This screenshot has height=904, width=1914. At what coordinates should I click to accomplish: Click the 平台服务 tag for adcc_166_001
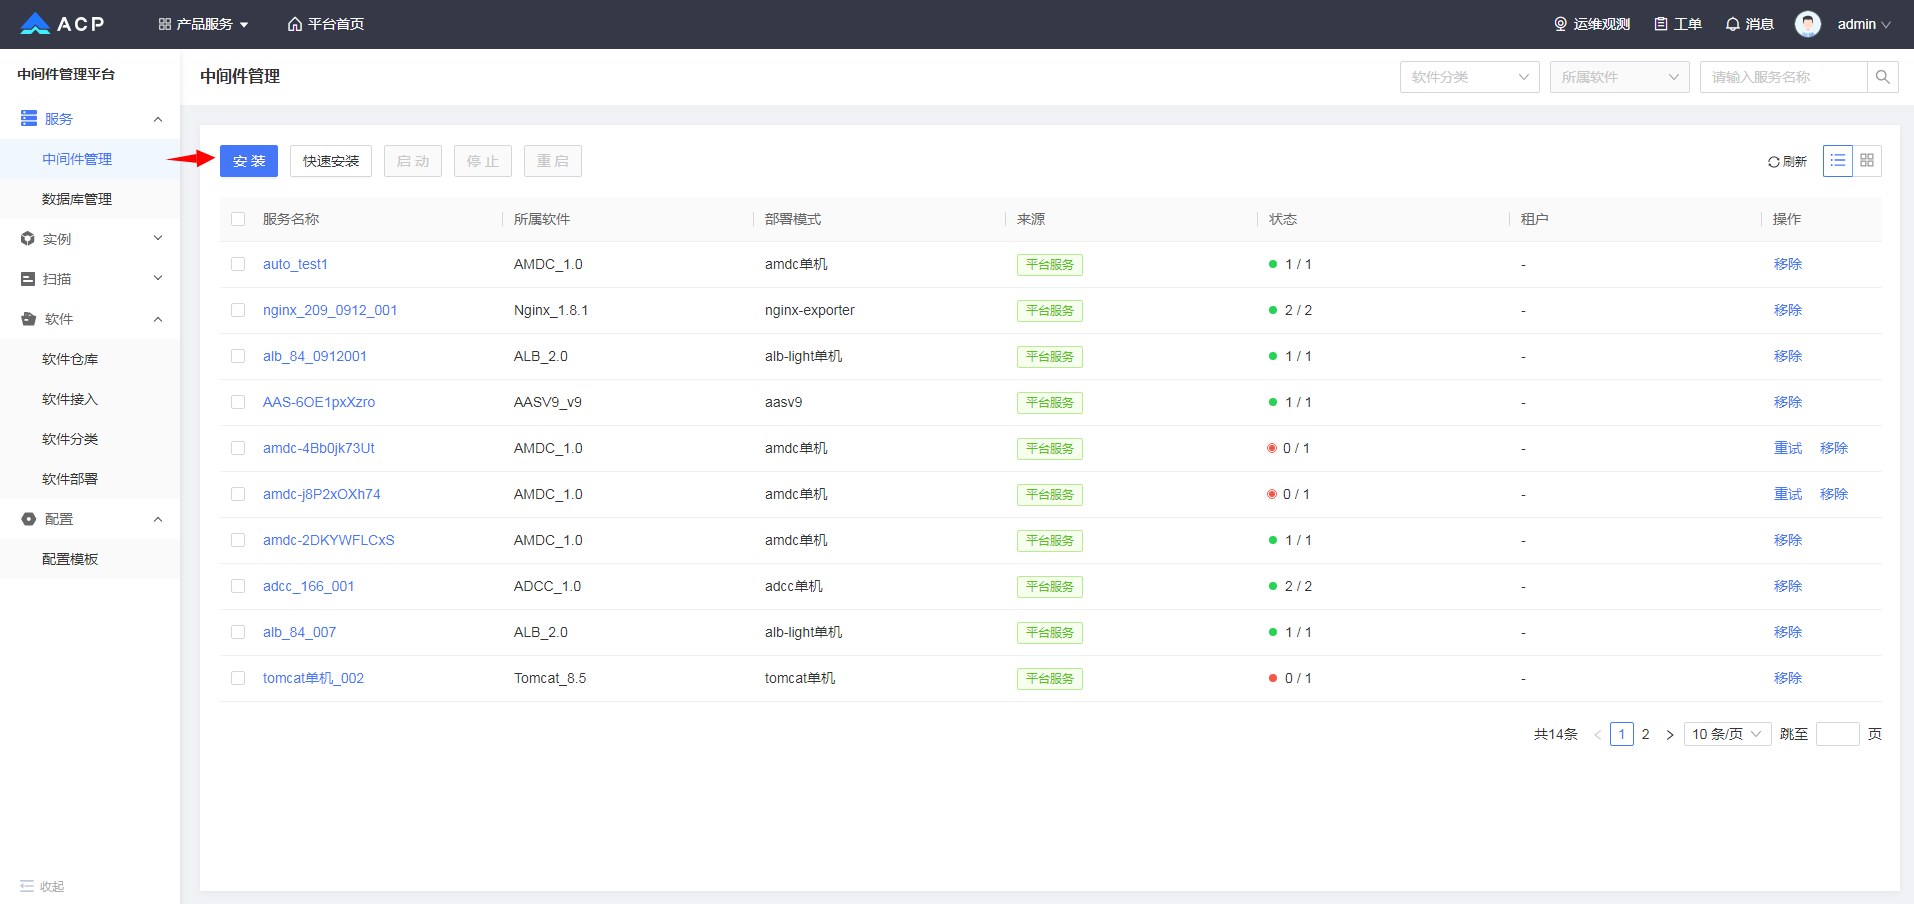(x=1050, y=587)
